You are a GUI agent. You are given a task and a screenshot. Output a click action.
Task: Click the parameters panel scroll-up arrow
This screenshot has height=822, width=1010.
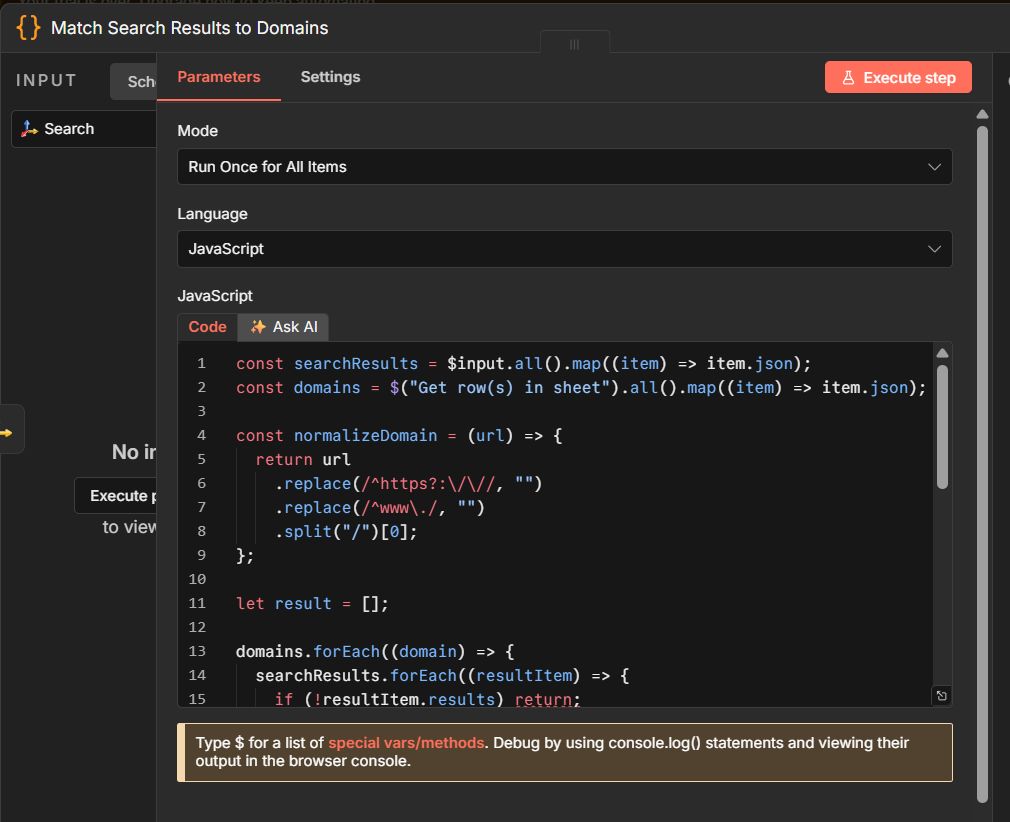[982, 114]
